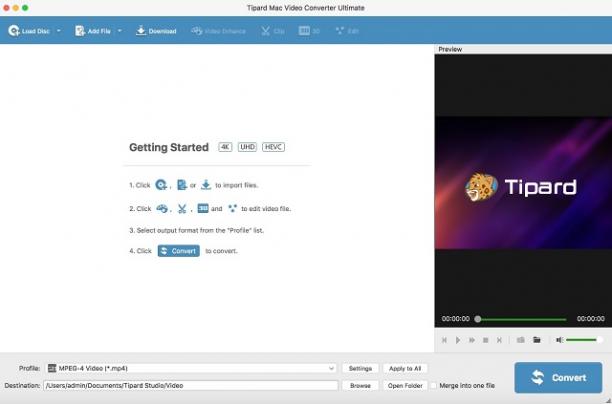The image size is (612, 404).
Task: Open profile Settings button
Action: pos(360,368)
